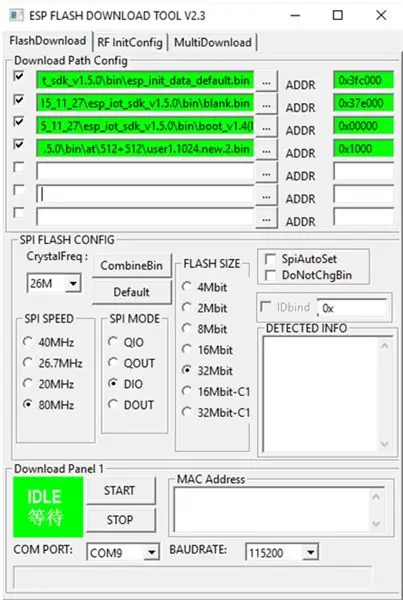
Task: Open the COM PORT COM9 dropdown
Action: point(152,553)
